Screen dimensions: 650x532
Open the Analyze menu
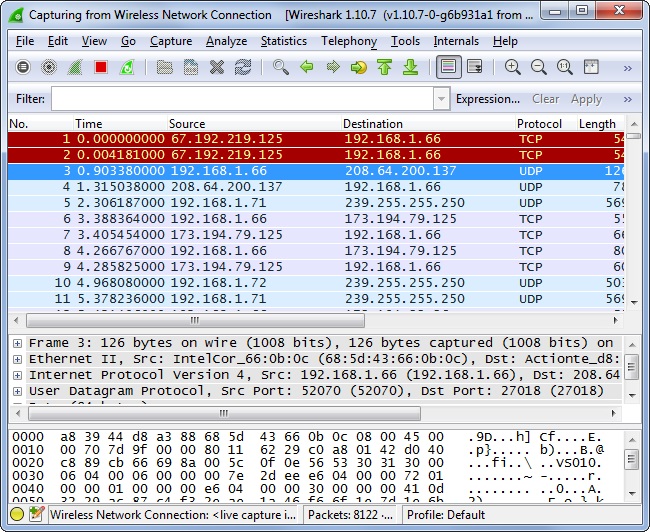click(226, 41)
